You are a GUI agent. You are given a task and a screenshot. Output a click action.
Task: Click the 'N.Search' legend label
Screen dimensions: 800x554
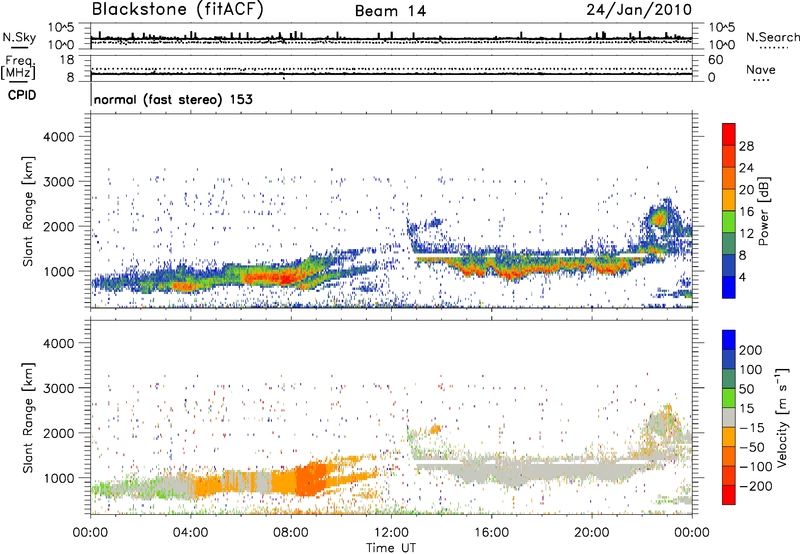(x=772, y=37)
